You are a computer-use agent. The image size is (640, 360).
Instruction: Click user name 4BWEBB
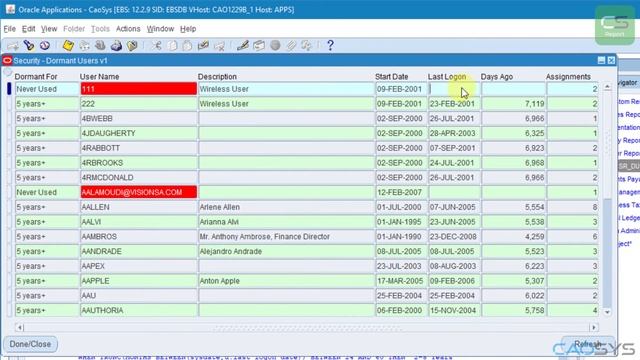pyautogui.click(x=138, y=118)
